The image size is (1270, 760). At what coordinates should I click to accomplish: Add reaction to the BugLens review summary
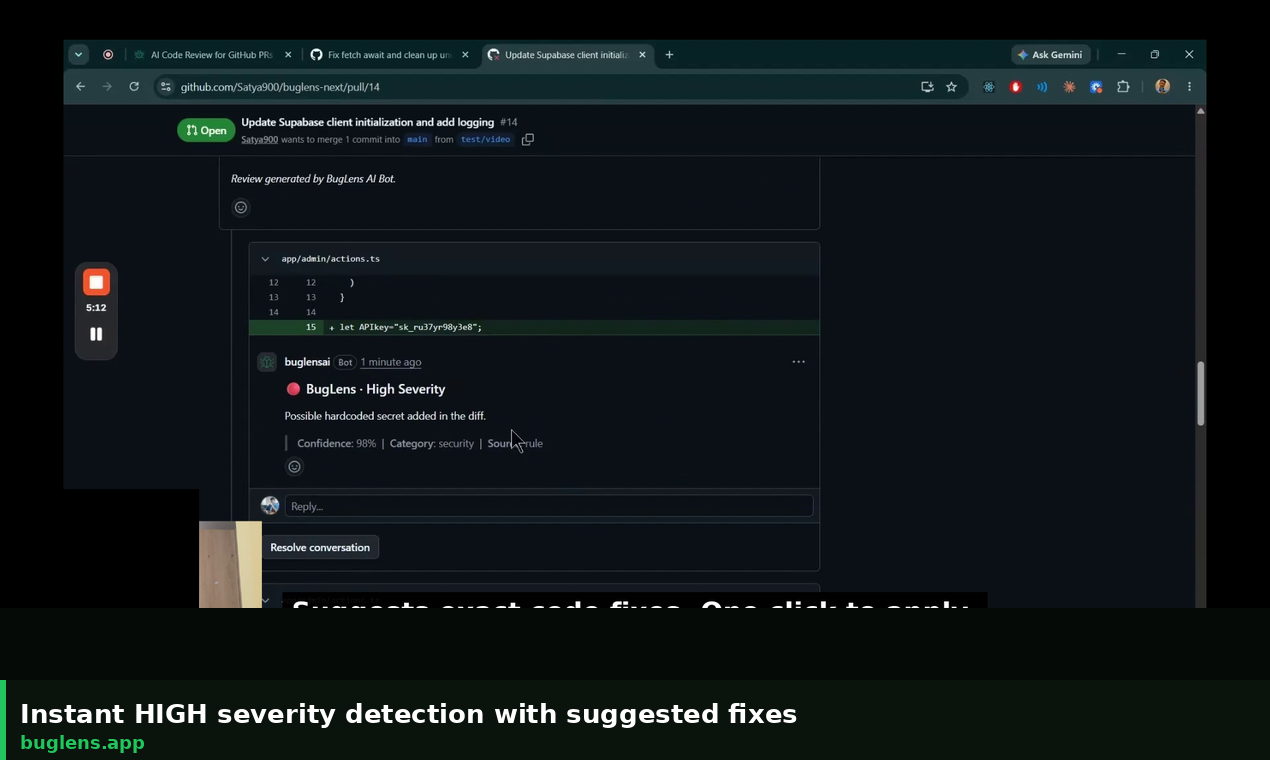coord(241,207)
